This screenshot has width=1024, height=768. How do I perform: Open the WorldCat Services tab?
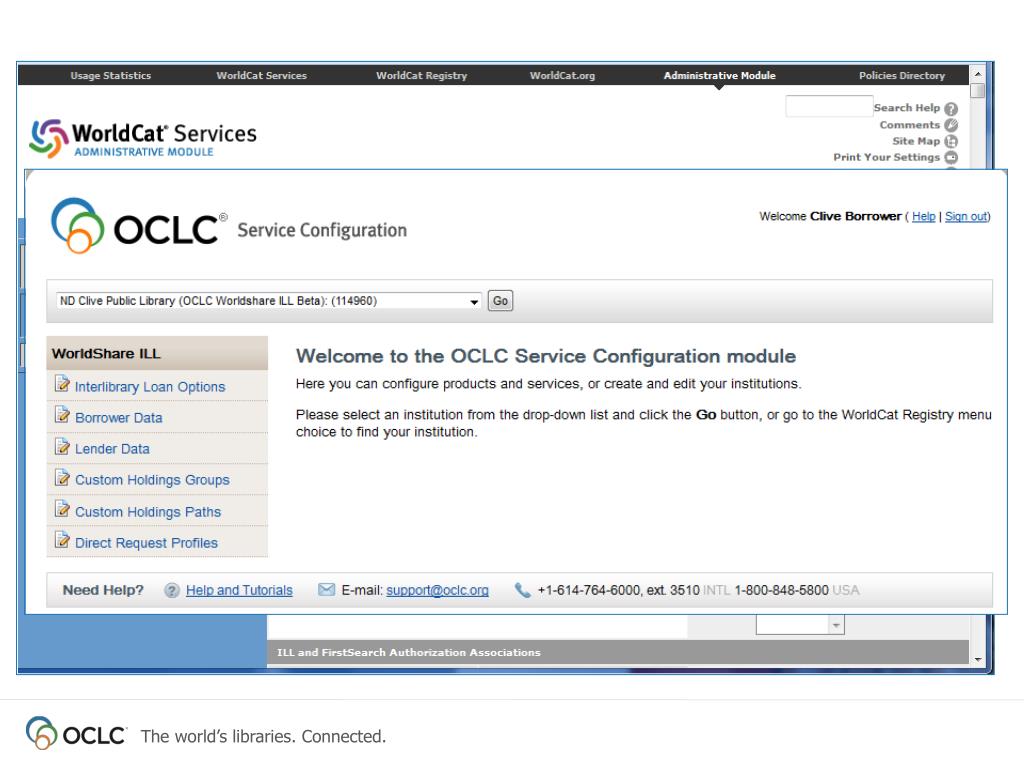click(x=261, y=76)
